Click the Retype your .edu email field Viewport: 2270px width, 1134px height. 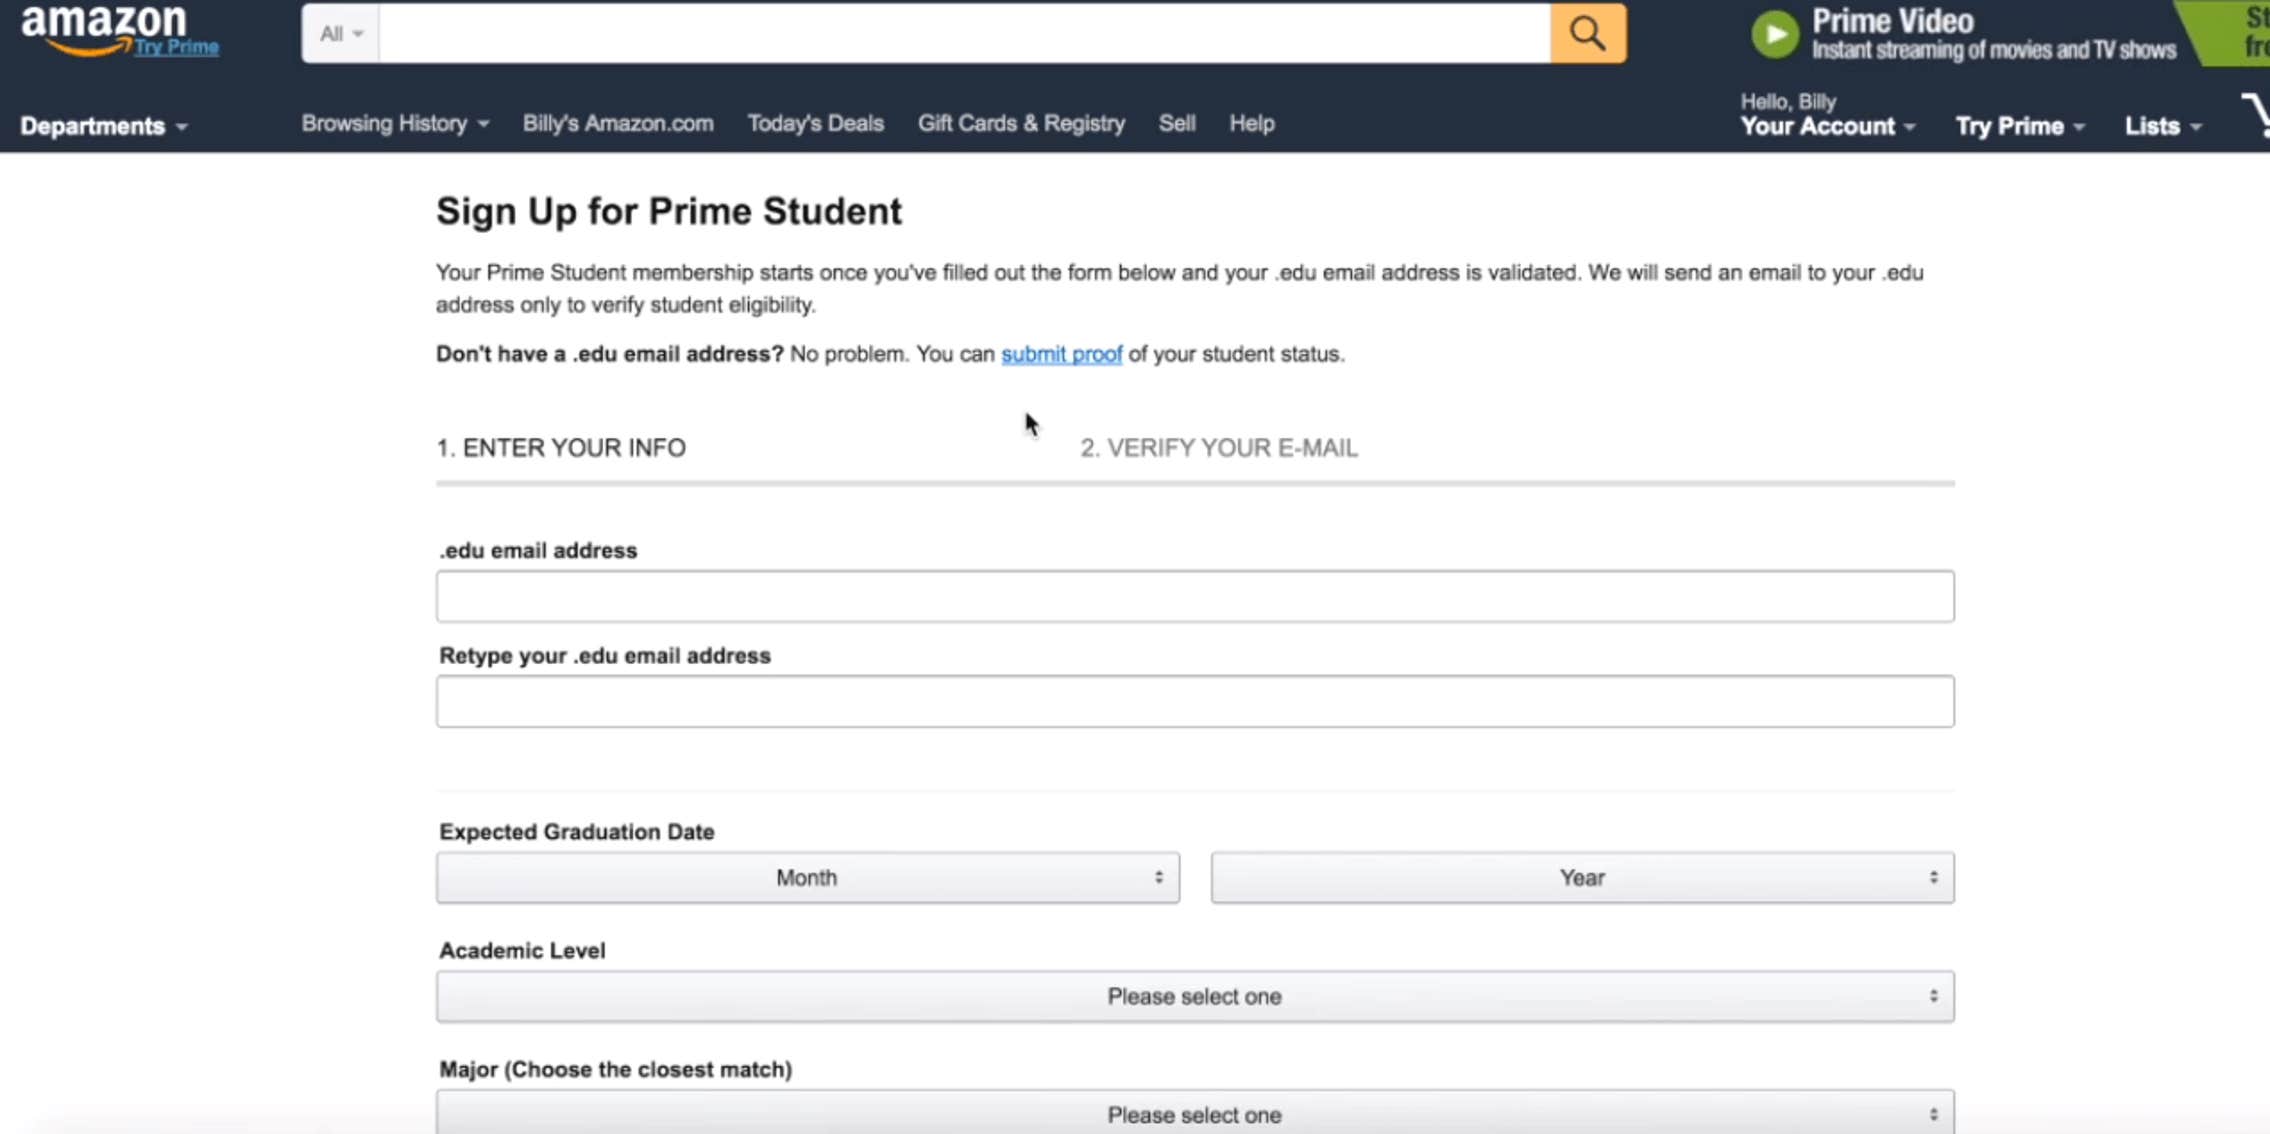(x=1193, y=700)
